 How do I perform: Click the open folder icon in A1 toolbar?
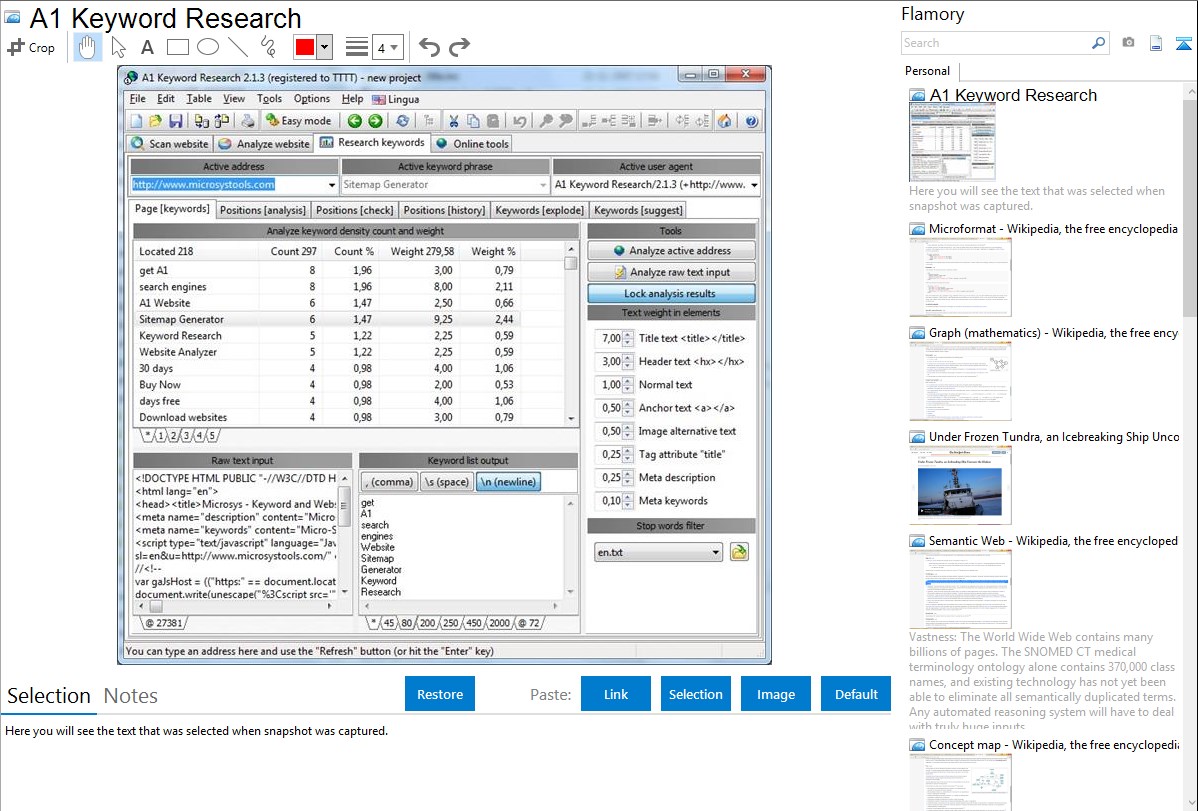coord(155,121)
